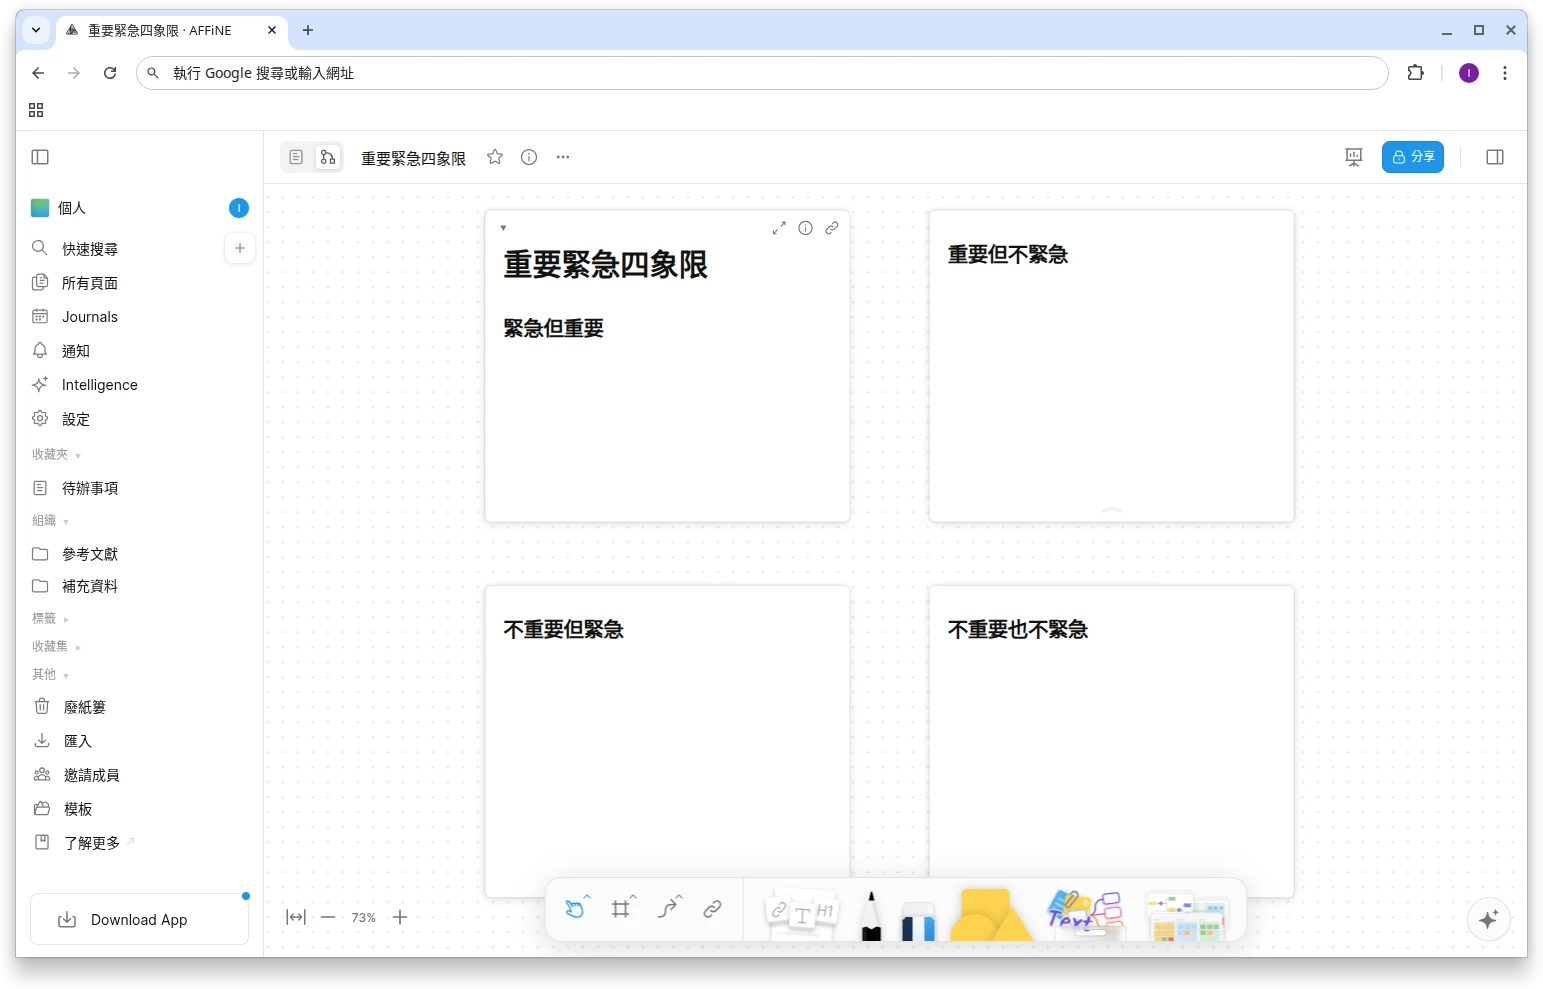Image resolution: width=1543 pixels, height=989 pixels.
Task: Zoom in with the plus button
Action: (x=400, y=917)
